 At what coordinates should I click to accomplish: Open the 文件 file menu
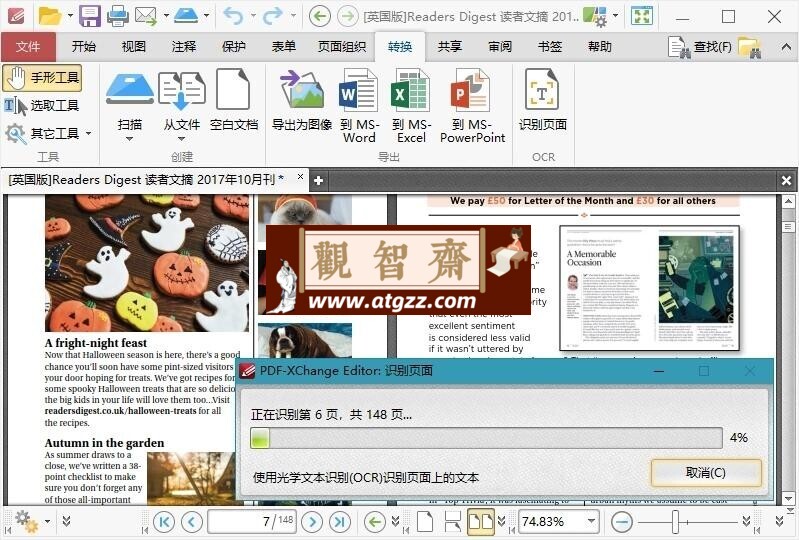[x=28, y=47]
